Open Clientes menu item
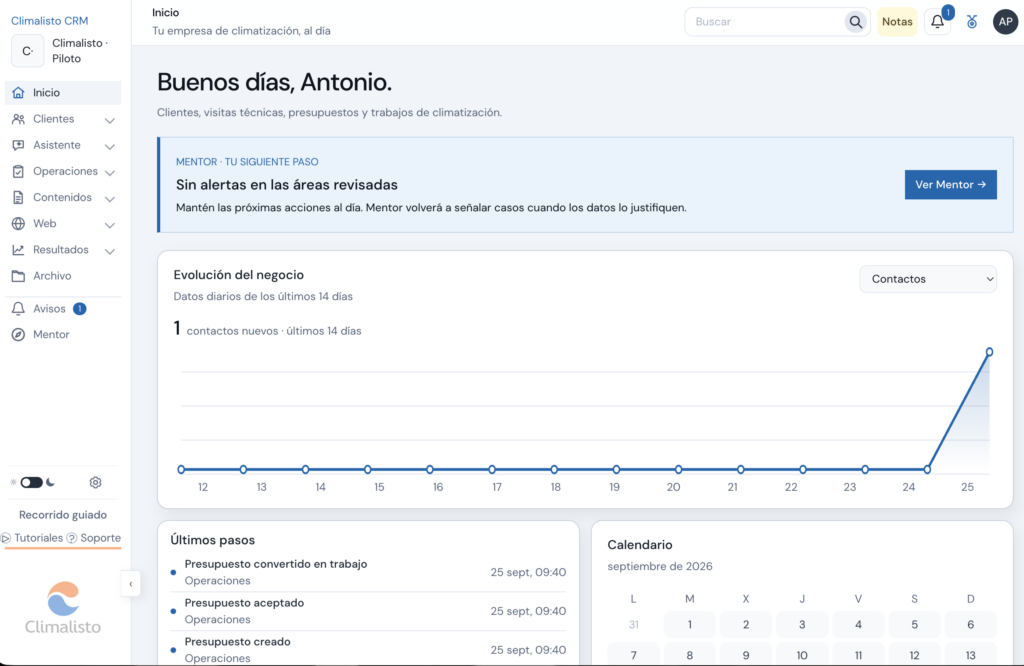The height and width of the screenshot is (666, 1024). click(63, 119)
